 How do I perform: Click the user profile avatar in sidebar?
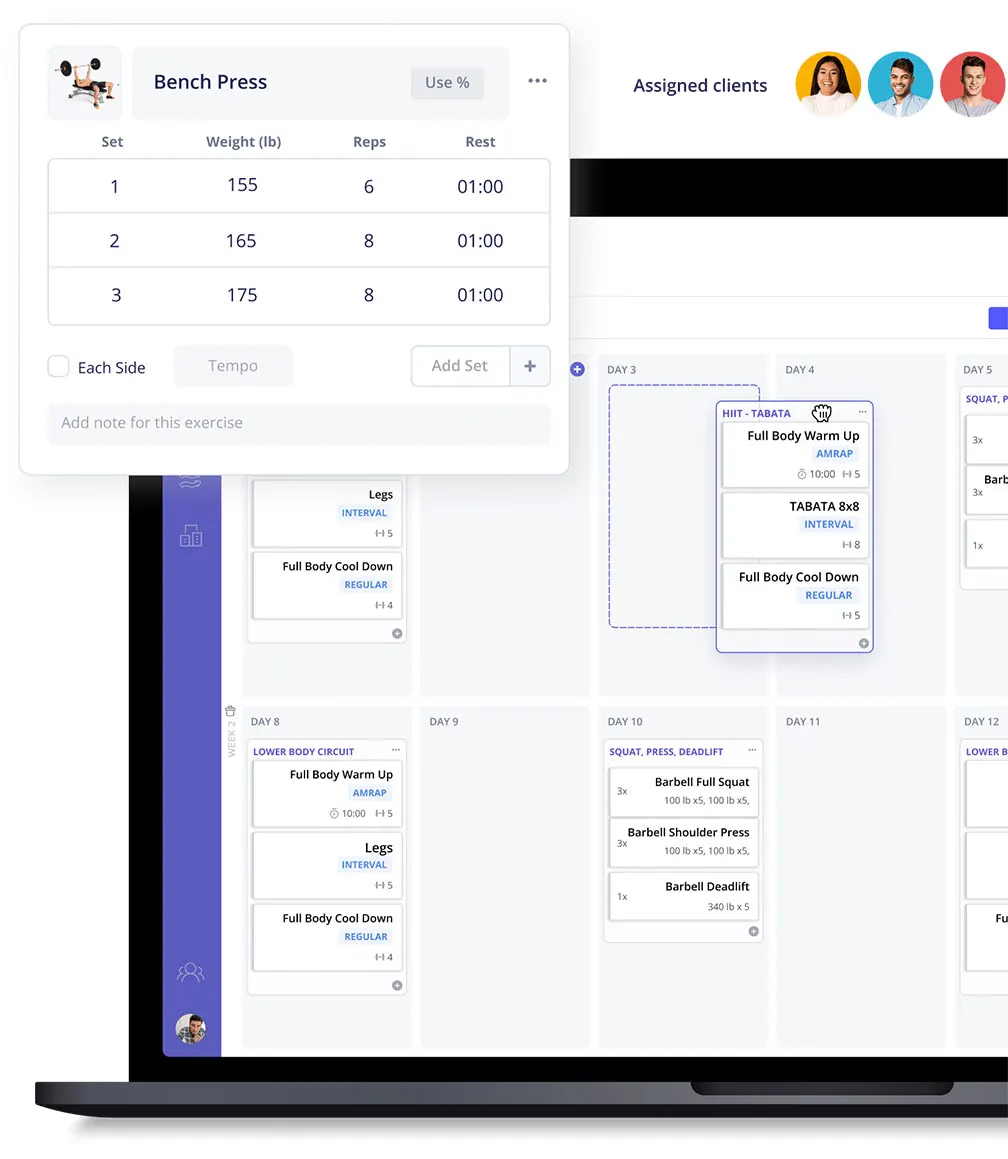pos(190,1027)
